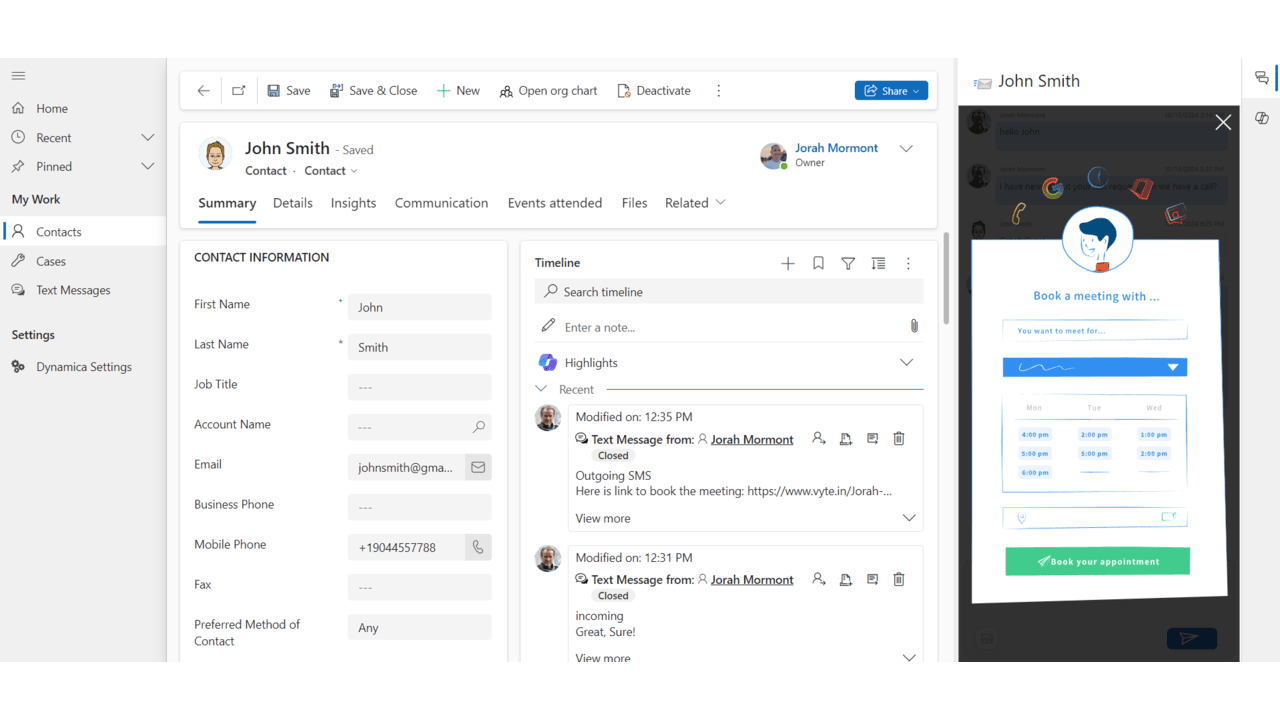Add a new timeline record with plus icon
The width and height of the screenshot is (1280, 720).
point(788,263)
